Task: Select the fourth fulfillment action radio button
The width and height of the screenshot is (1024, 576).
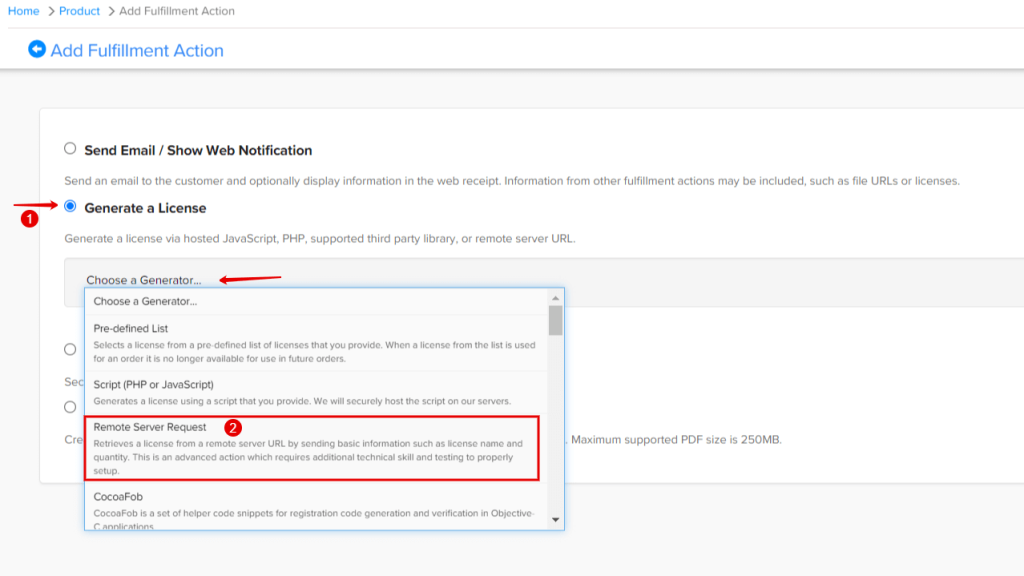Action: 70,407
